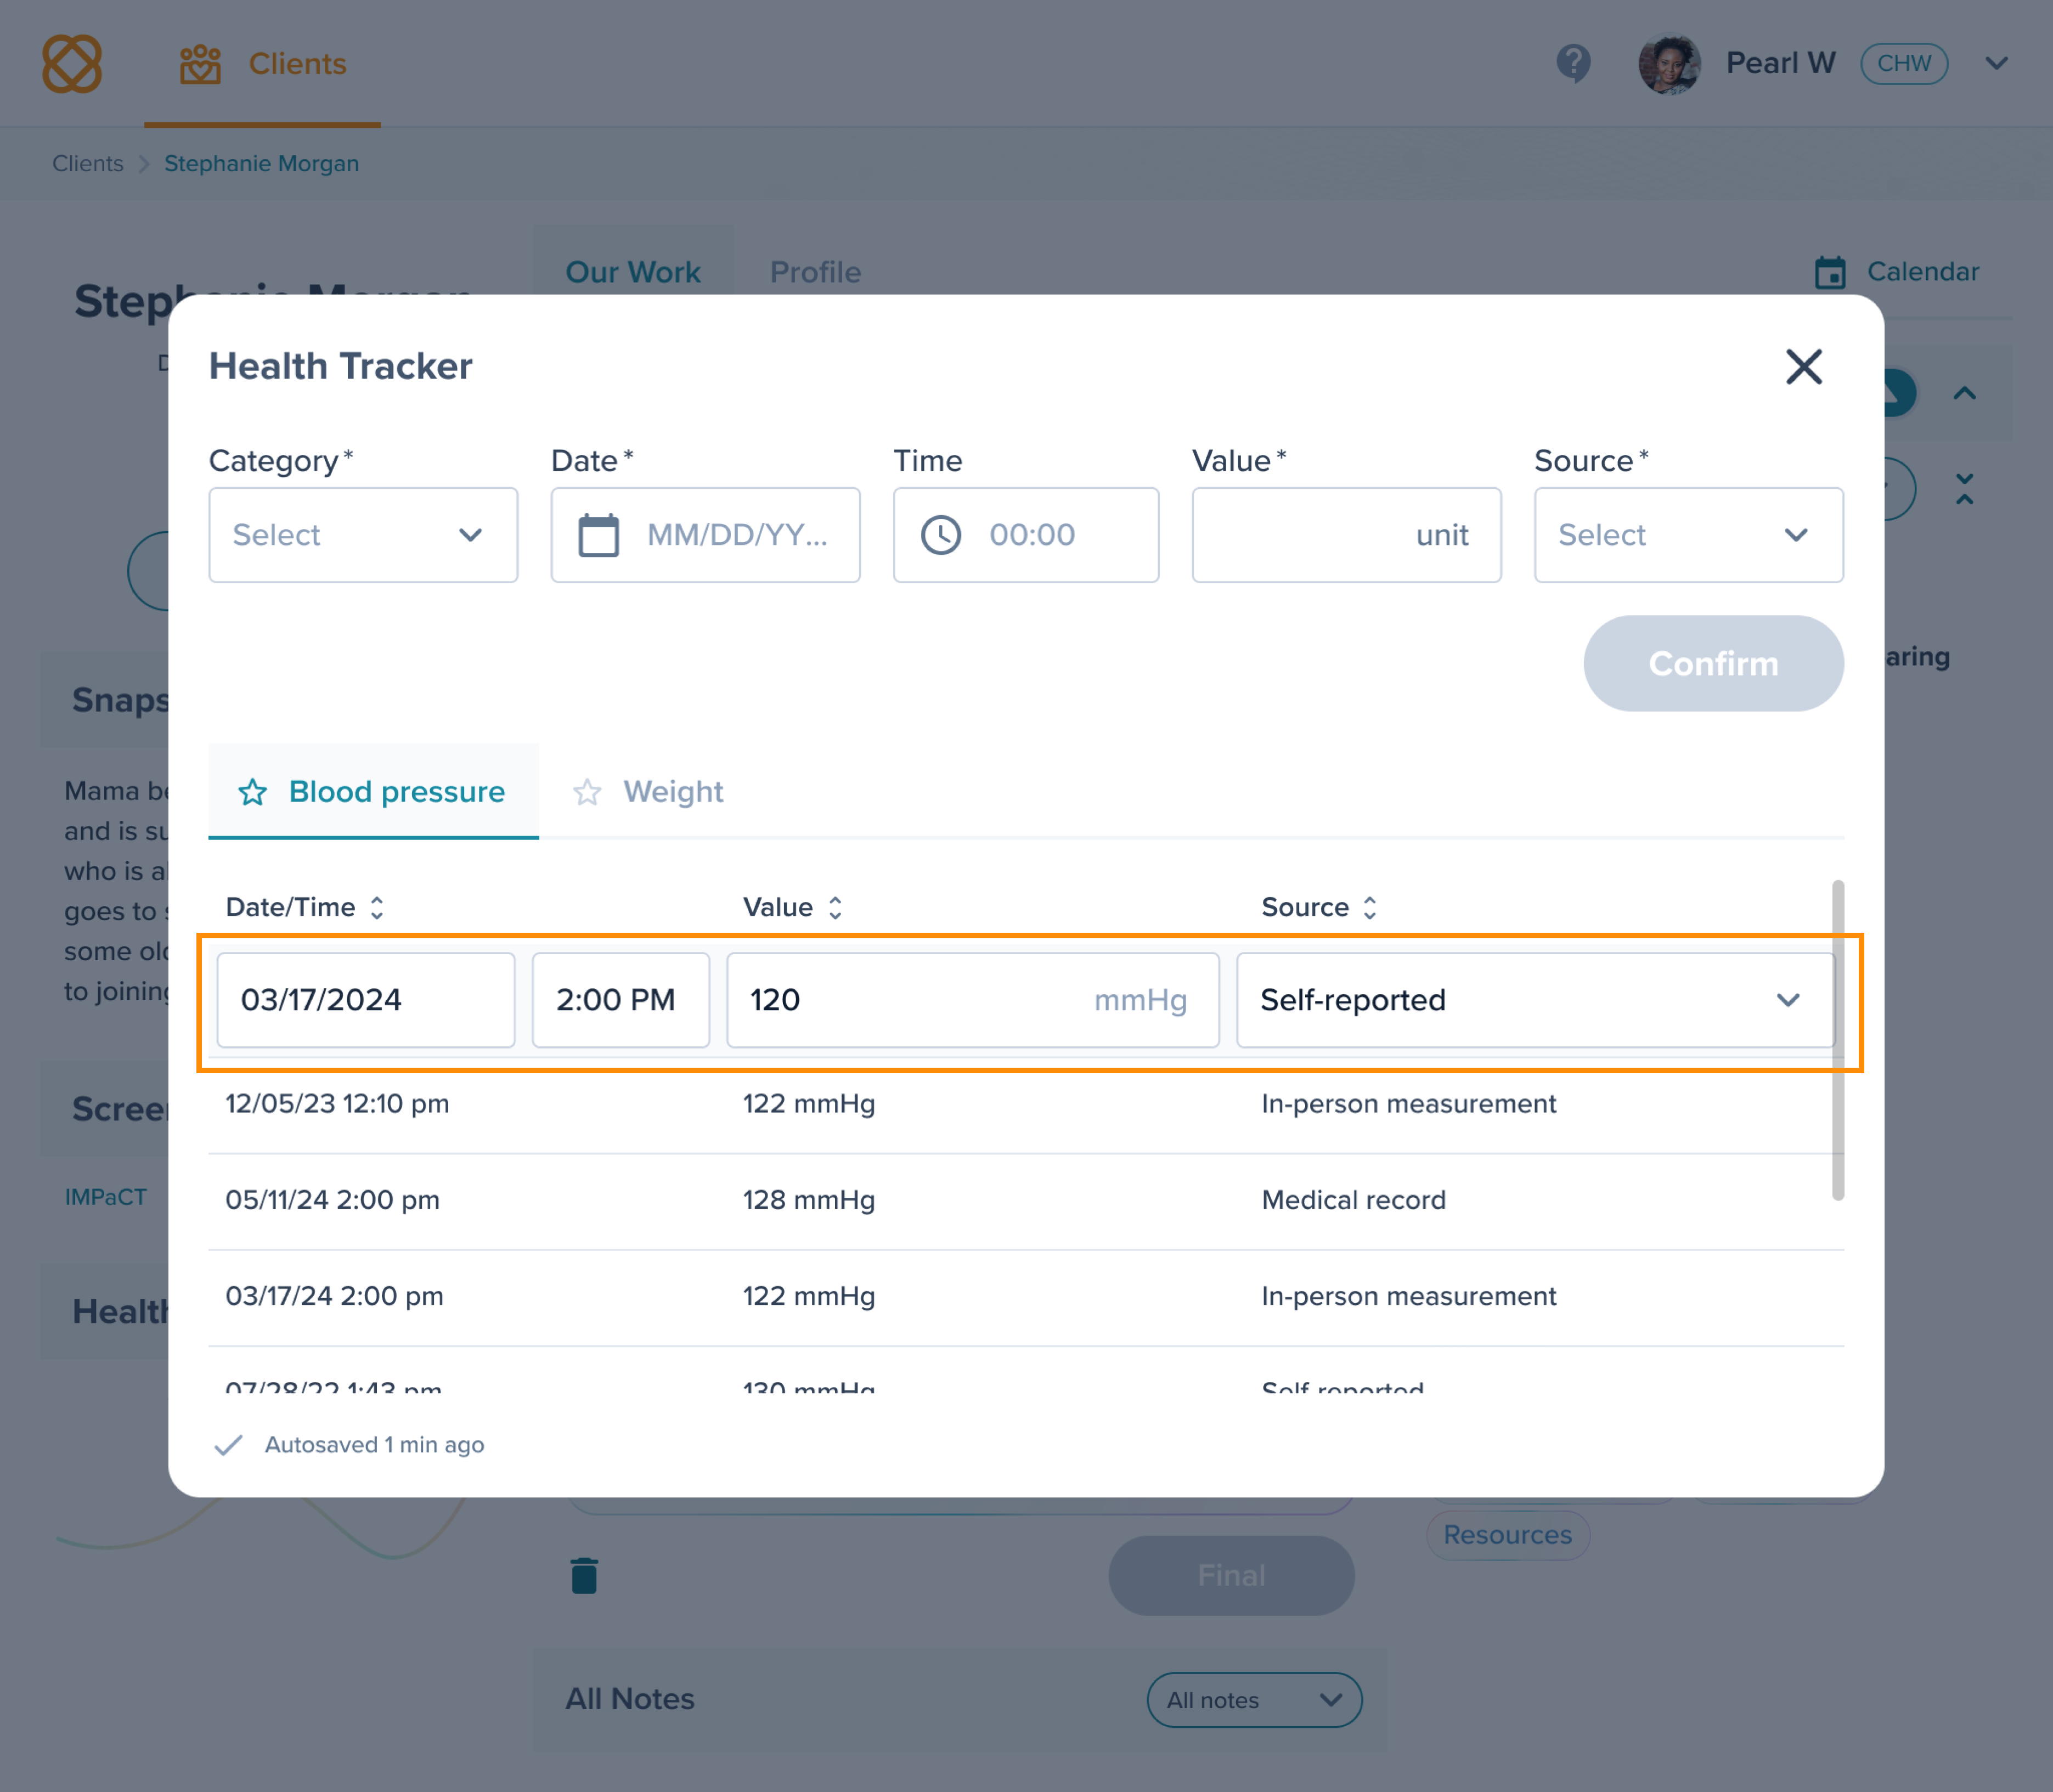The width and height of the screenshot is (2053, 1792).
Task: Open the All notes filter dropdown
Action: point(1254,1699)
